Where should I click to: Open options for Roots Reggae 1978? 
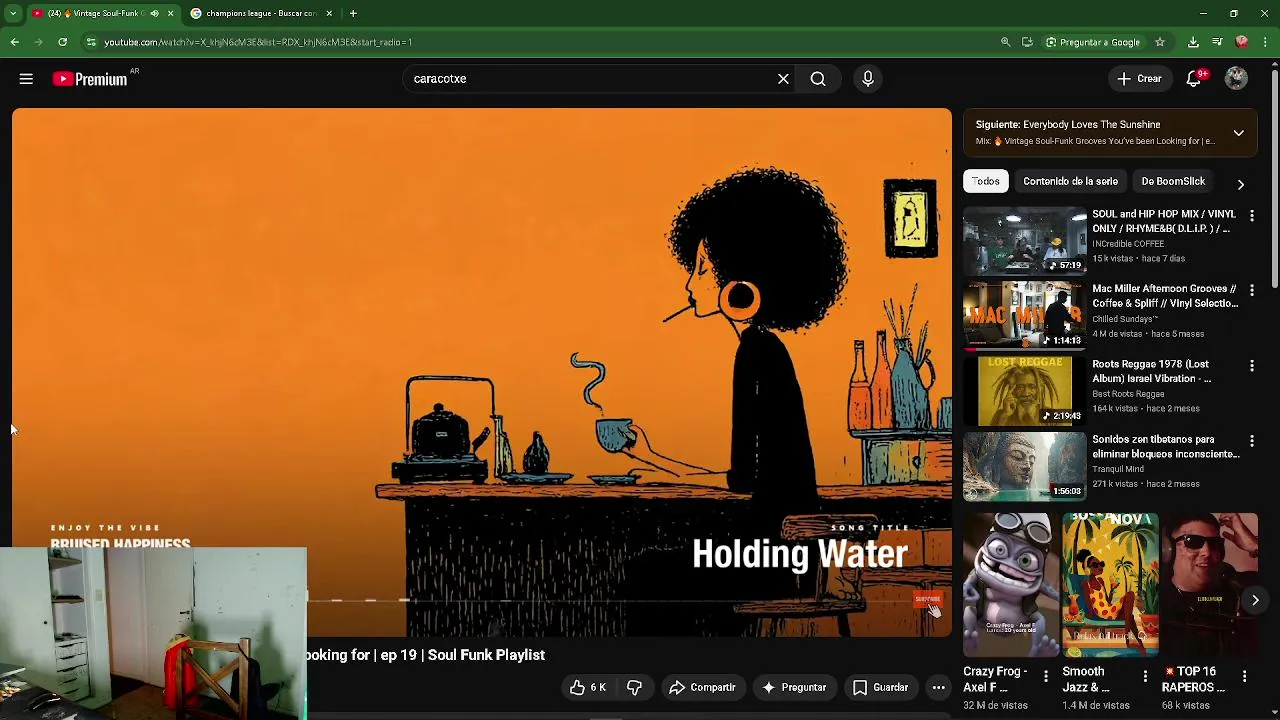click(x=1251, y=366)
